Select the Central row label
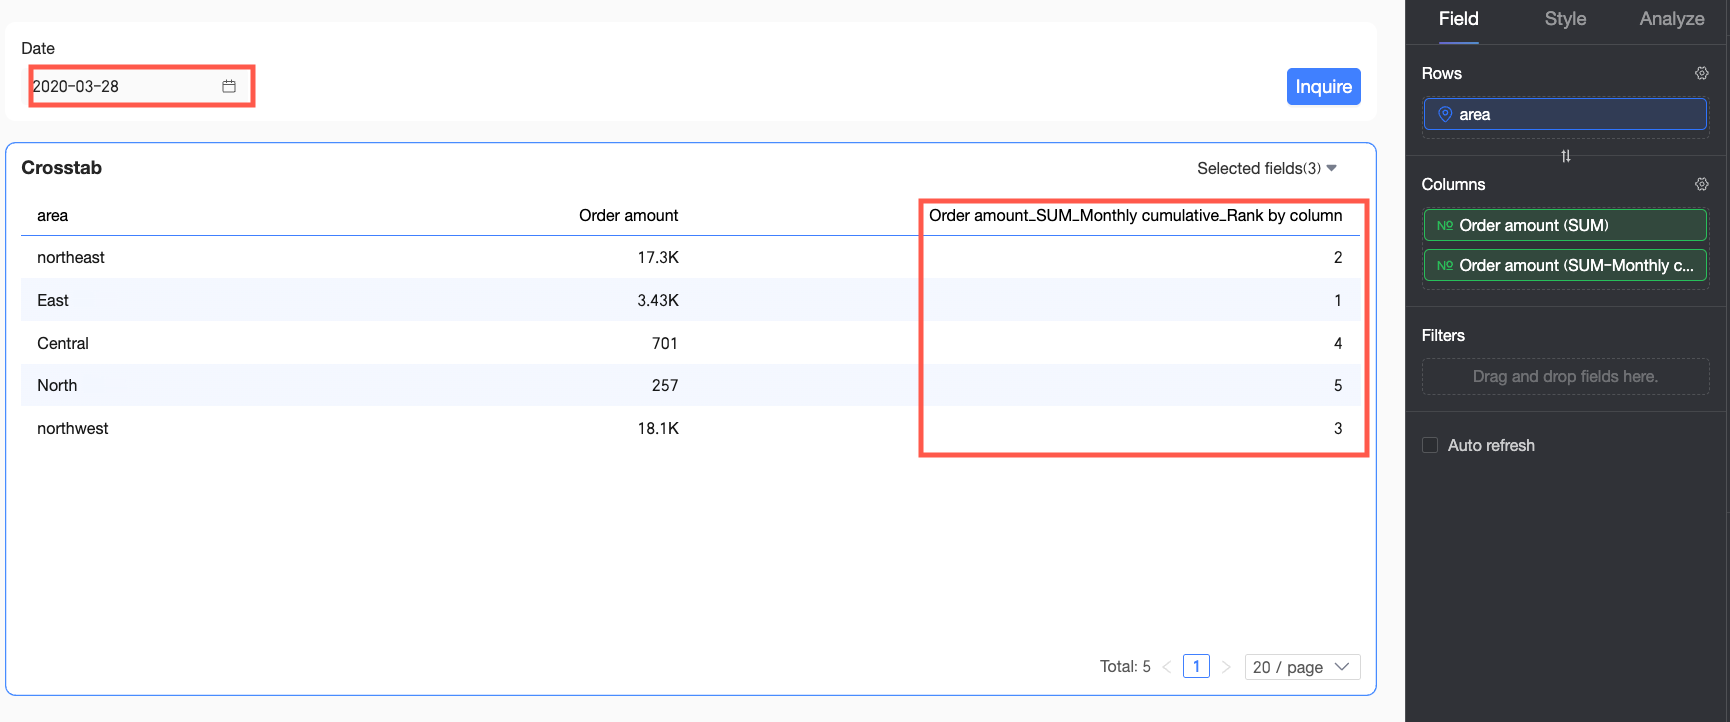Viewport: 1730px width, 722px height. [63, 343]
